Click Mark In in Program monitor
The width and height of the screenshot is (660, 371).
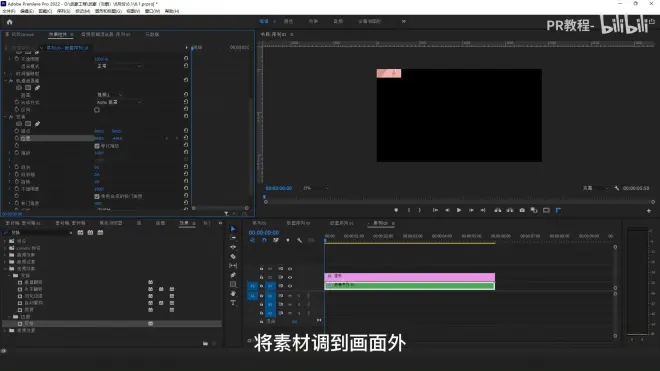pos(409,210)
